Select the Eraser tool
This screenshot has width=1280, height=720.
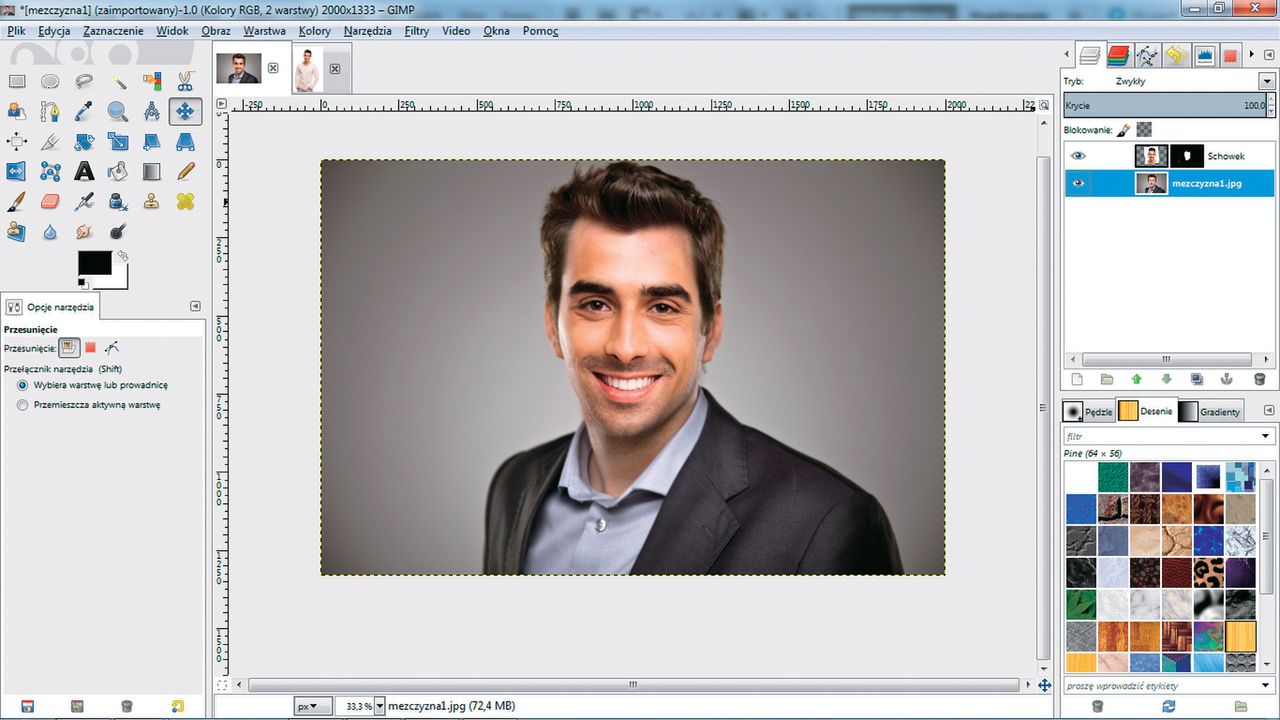click(x=50, y=201)
